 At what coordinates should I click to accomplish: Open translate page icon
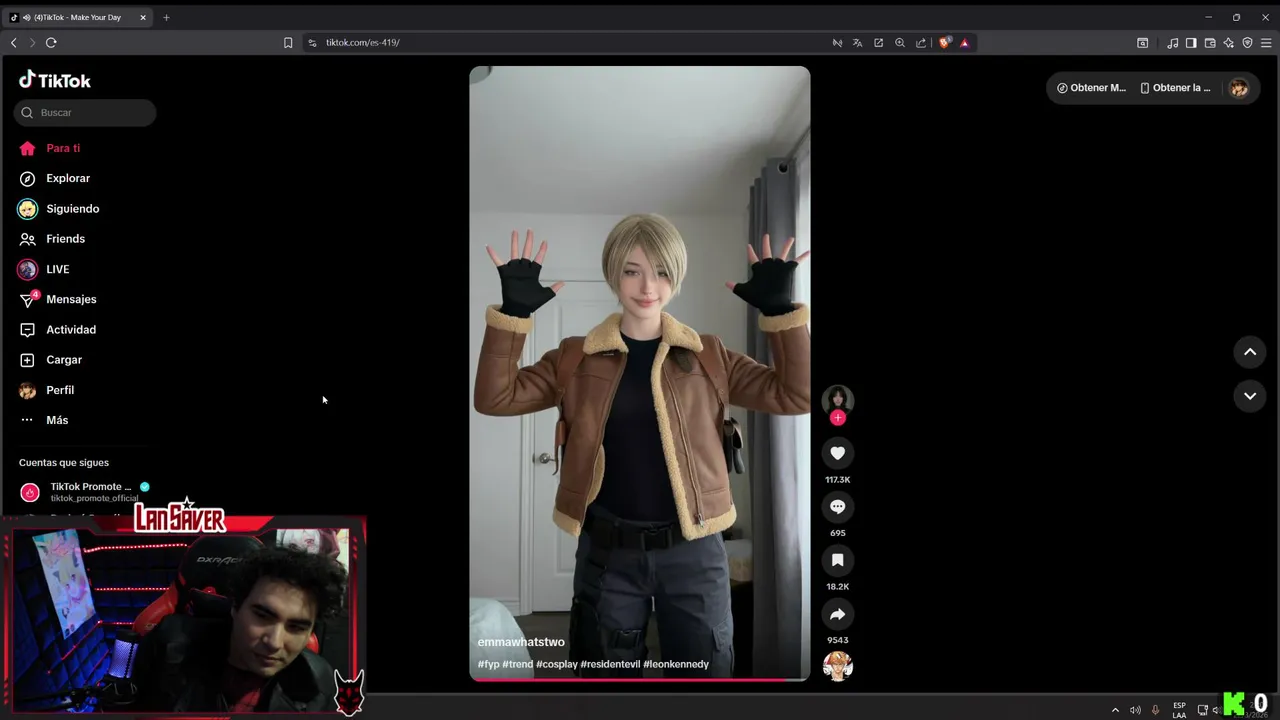coord(857,43)
